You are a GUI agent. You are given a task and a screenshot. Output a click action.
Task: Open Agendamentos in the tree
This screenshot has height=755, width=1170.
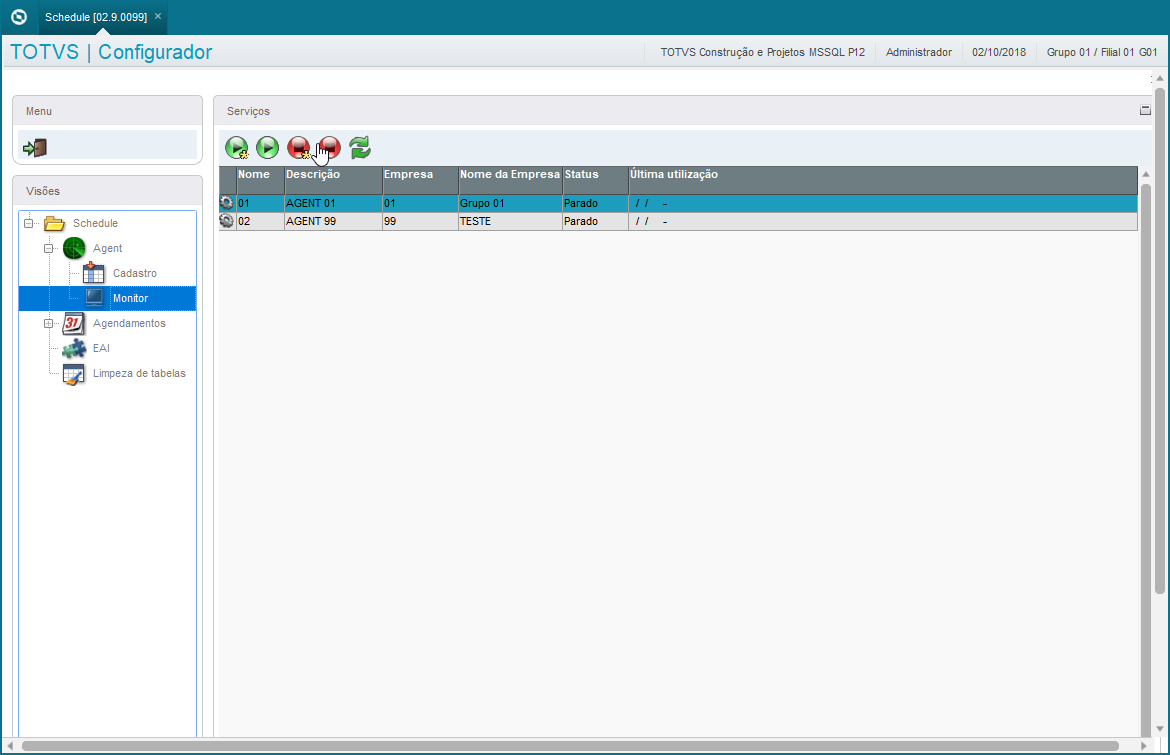click(x=129, y=323)
